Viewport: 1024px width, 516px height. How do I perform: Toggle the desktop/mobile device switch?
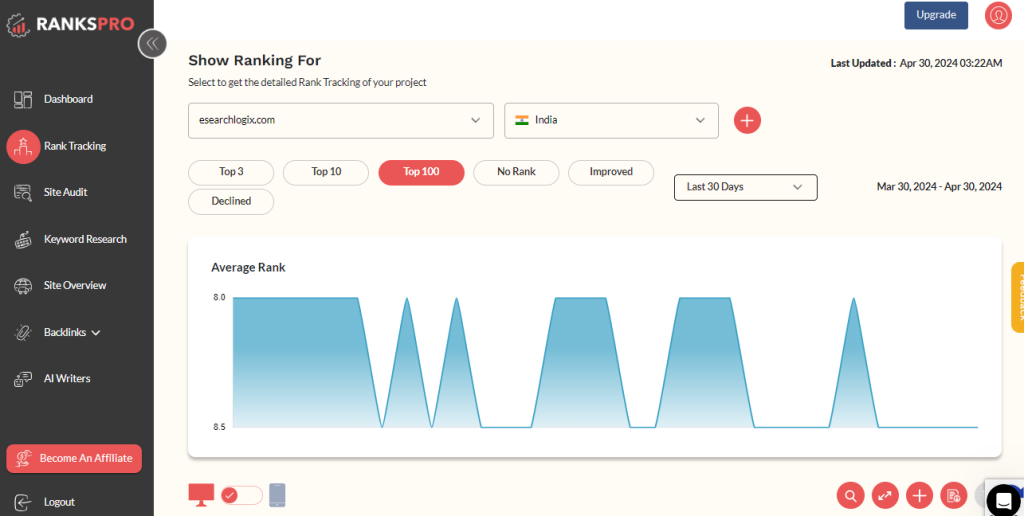point(242,495)
